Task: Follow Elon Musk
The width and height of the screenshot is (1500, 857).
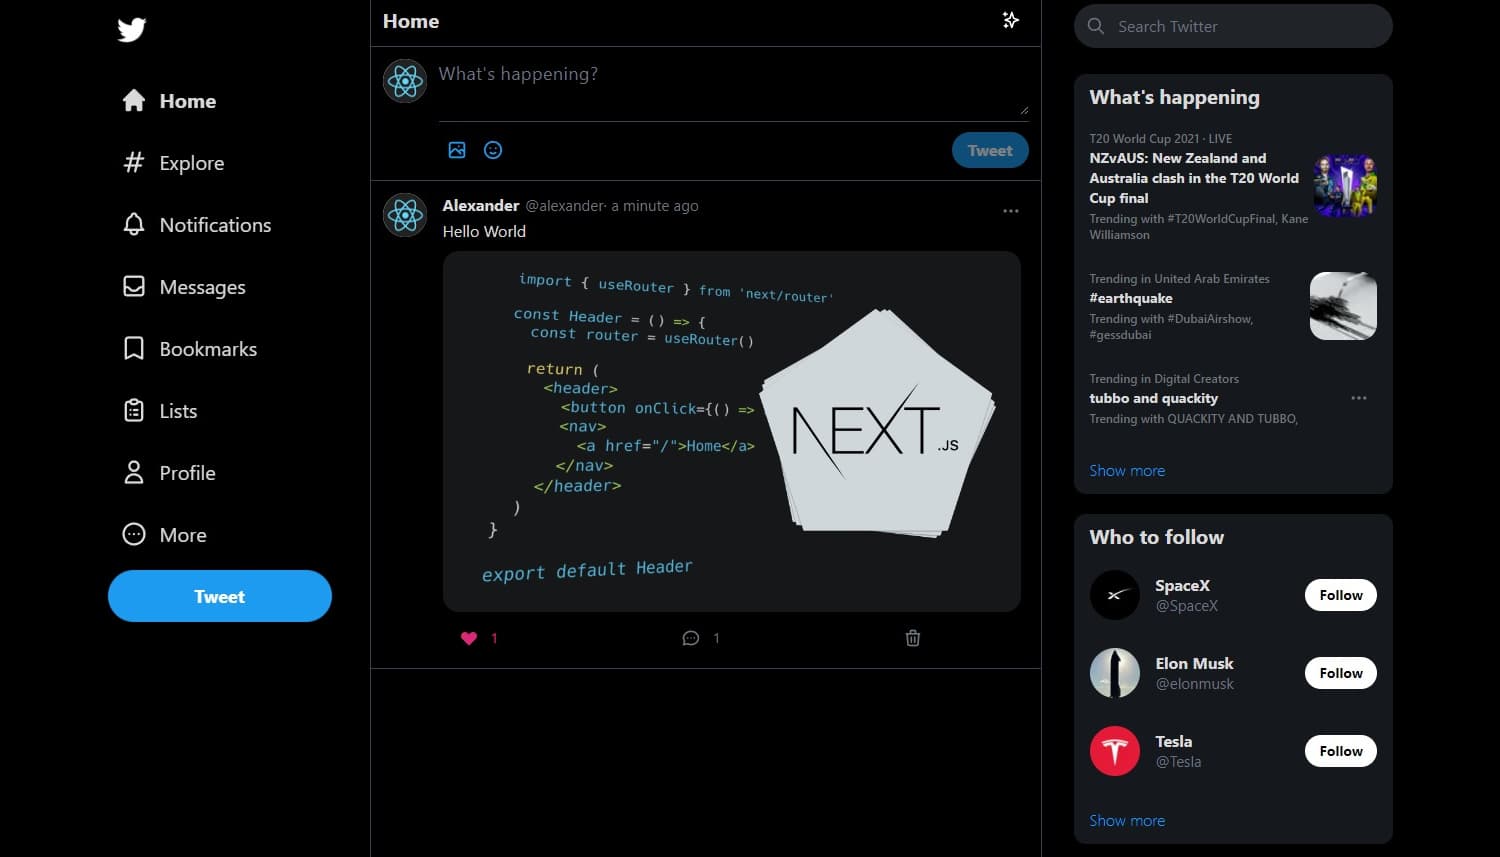Action: click(1341, 673)
